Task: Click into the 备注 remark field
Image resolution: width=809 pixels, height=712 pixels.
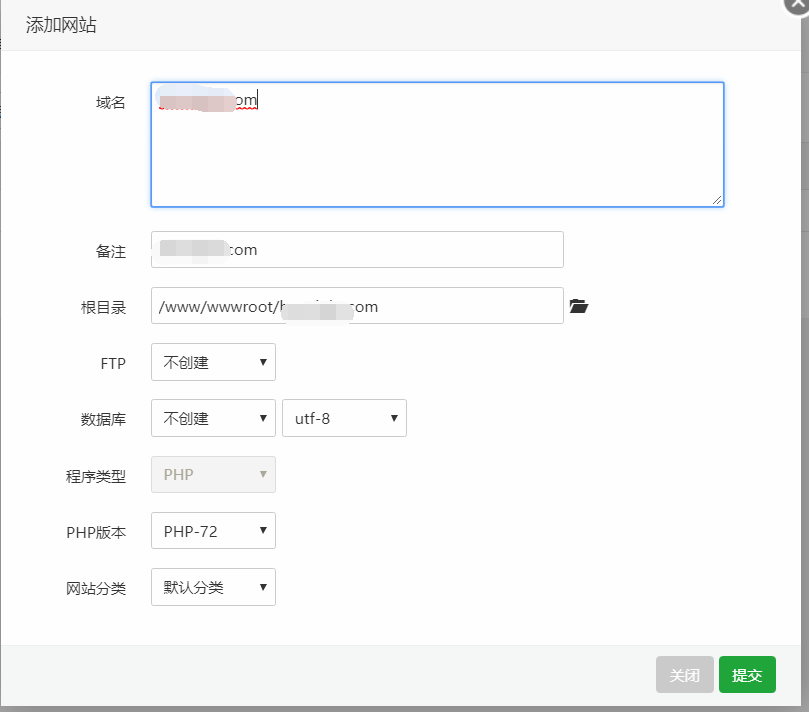Action: (357, 250)
